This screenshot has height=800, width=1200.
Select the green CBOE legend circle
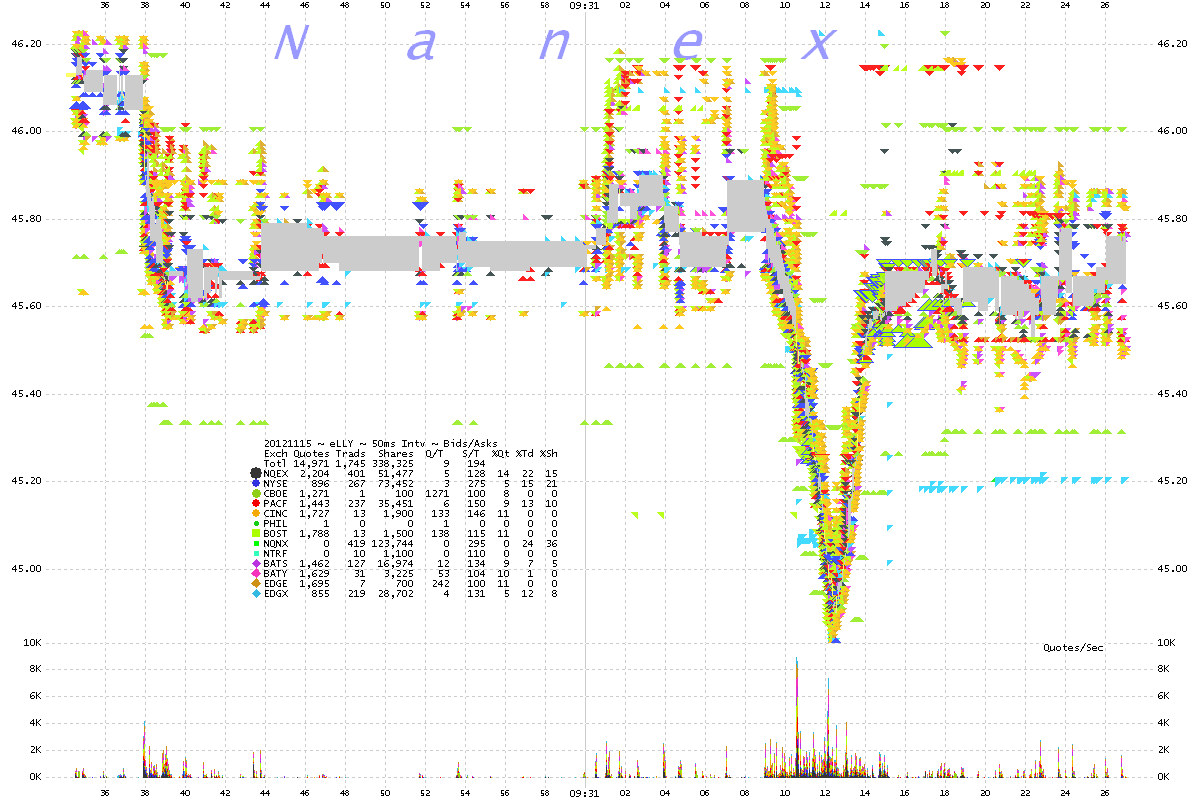tap(255, 493)
